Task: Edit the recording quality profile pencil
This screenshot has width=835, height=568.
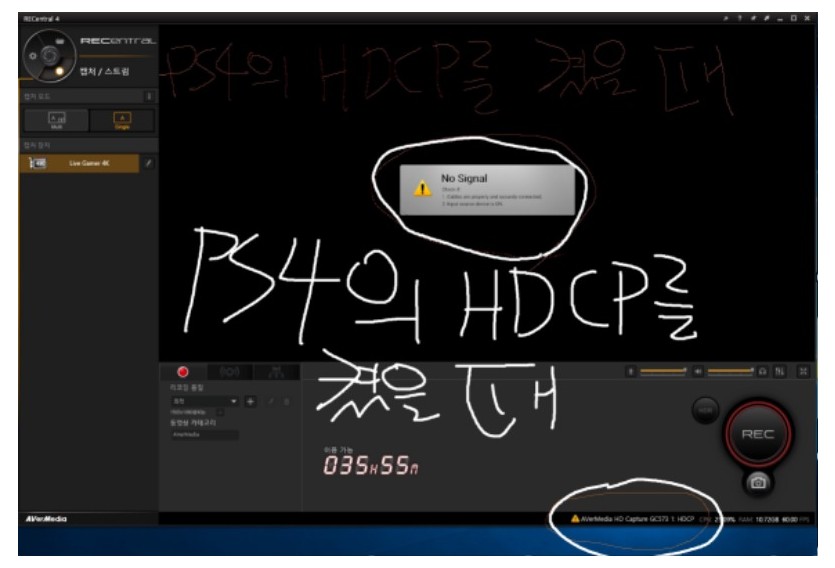Action: 271,401
